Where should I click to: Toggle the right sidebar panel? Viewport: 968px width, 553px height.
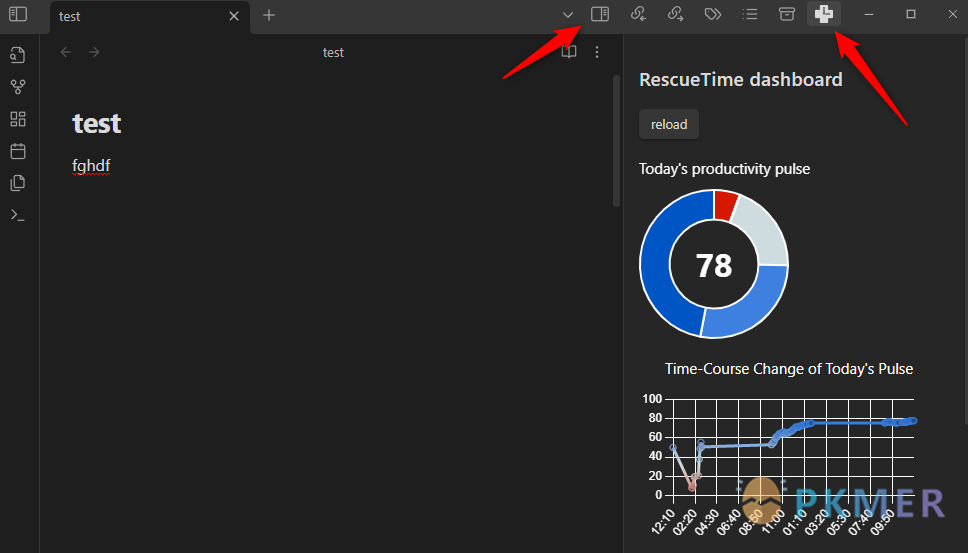coord(600,14)
